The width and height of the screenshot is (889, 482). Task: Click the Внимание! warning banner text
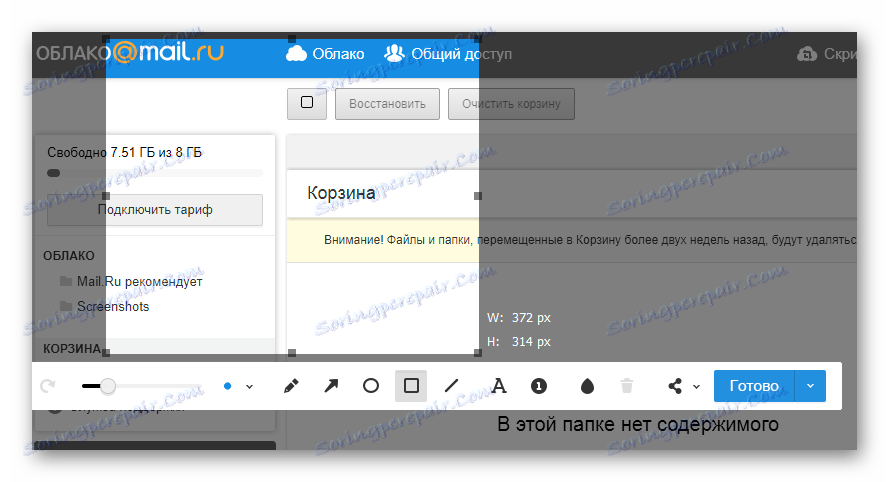pyautogui.click(x=590, y=240)
